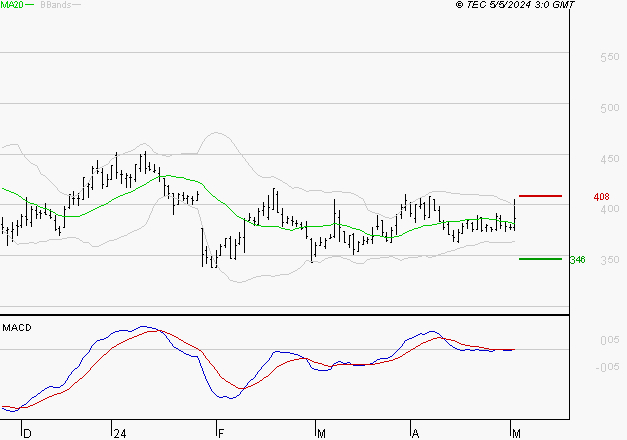
Task: Click the first M (March) timeline marker
Action: point(321,434)
